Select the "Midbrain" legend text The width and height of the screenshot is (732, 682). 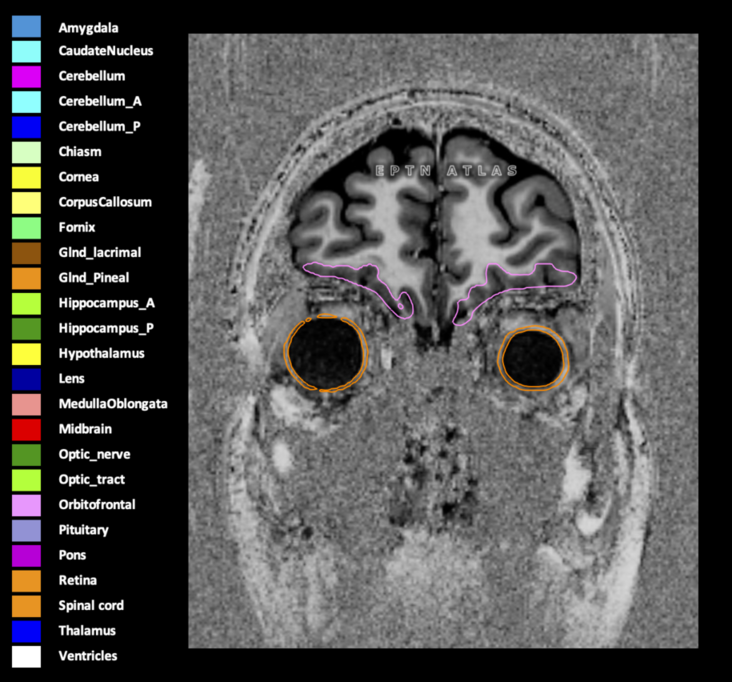pos(85,429)
